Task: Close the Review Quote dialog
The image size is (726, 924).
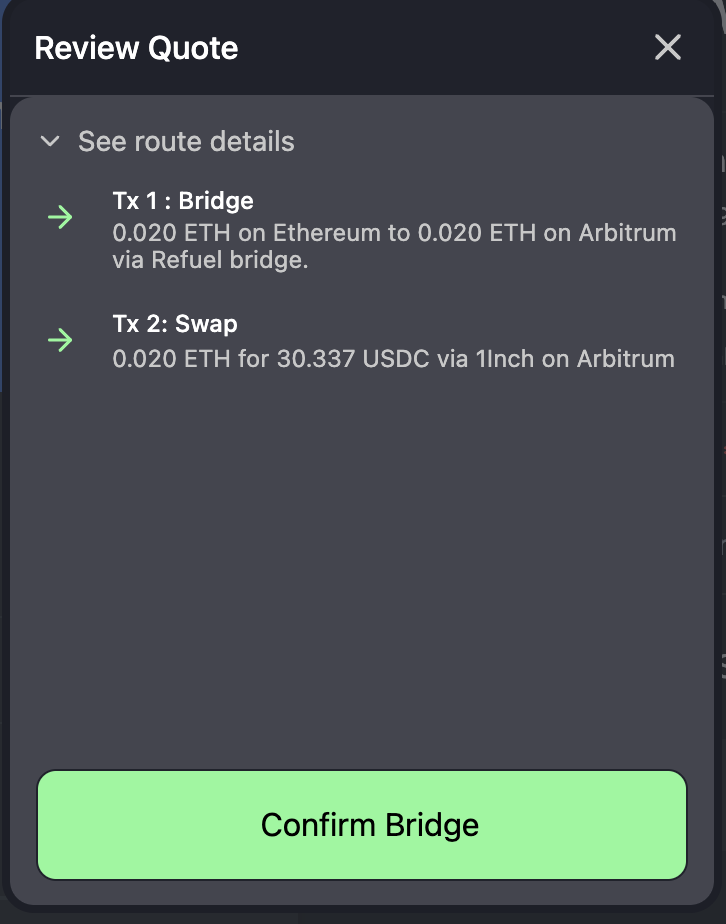Action: tap(668, 47)
